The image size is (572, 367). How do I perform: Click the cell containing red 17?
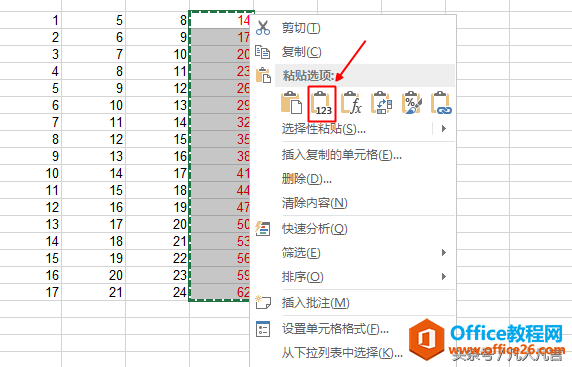point(220,37)
